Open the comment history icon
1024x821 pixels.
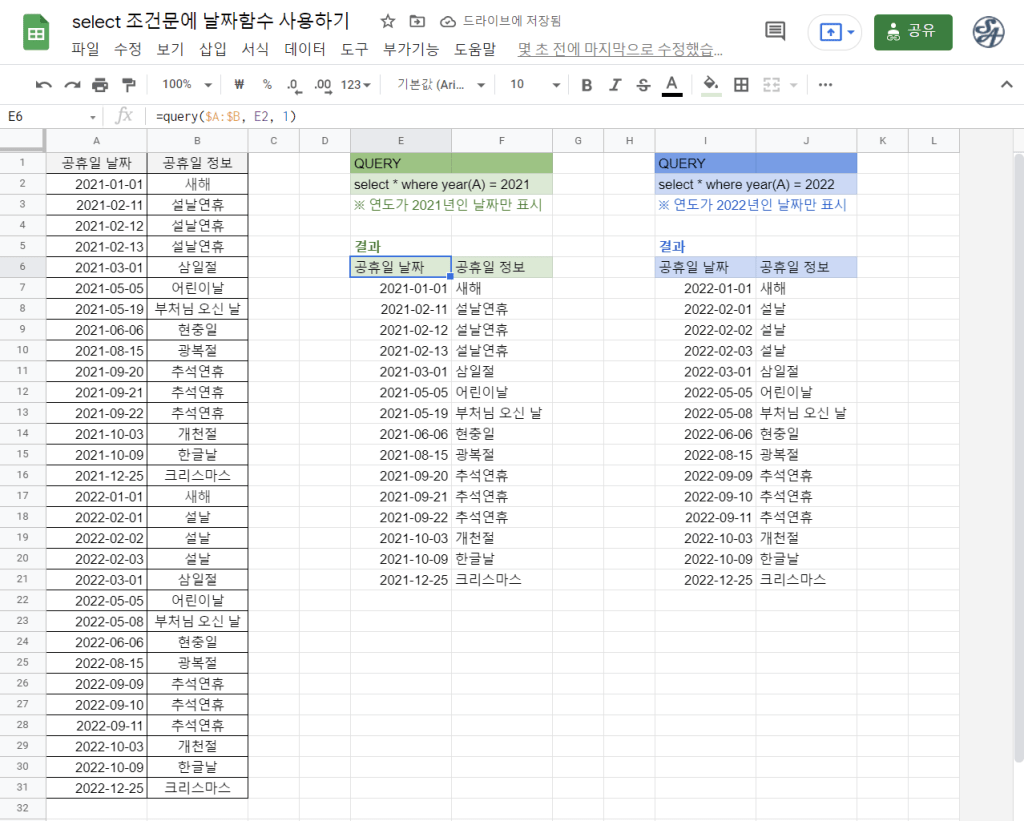coord(775,31)
